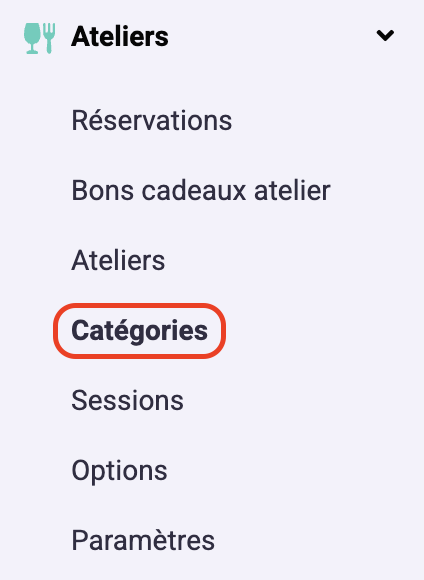Collapse the Ateliers section with the chevron

pos(385,36)
